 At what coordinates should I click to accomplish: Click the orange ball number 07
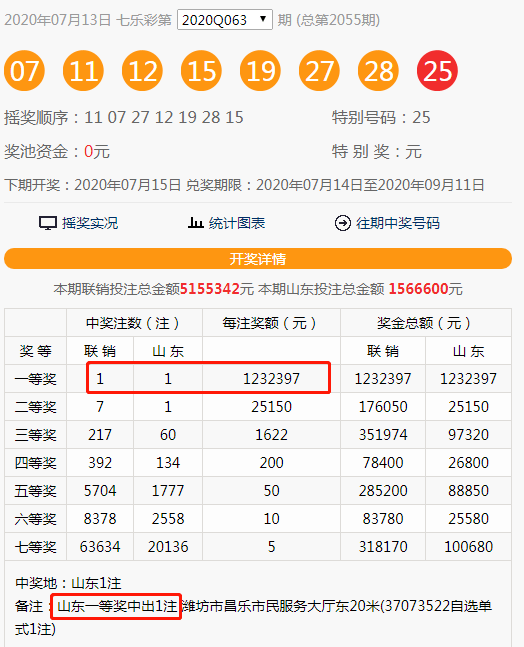[24, 71]
